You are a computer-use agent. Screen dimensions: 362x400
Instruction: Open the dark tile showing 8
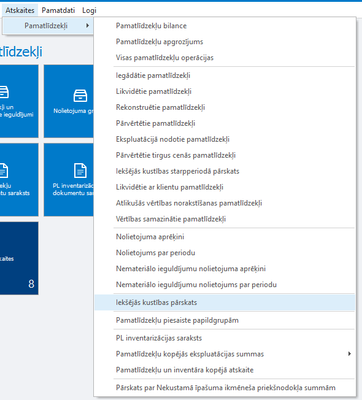tap(19, 258)
